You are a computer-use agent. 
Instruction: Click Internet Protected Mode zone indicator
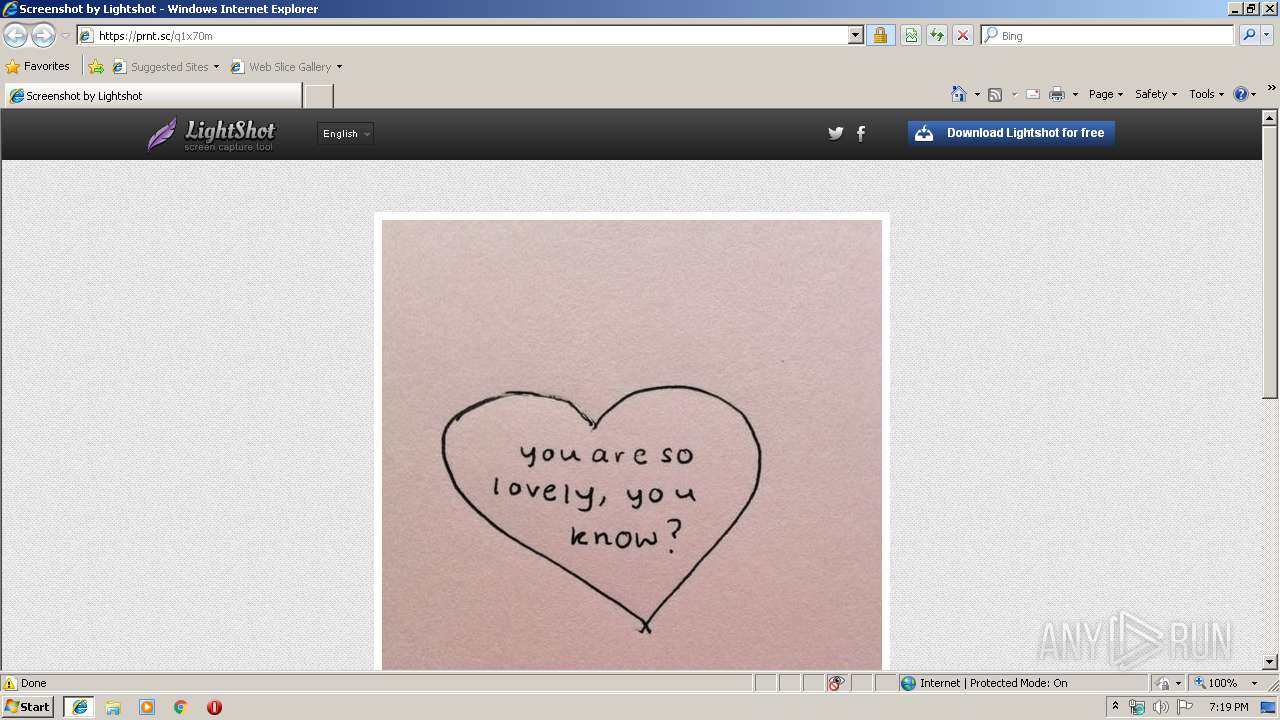[984, 683]
